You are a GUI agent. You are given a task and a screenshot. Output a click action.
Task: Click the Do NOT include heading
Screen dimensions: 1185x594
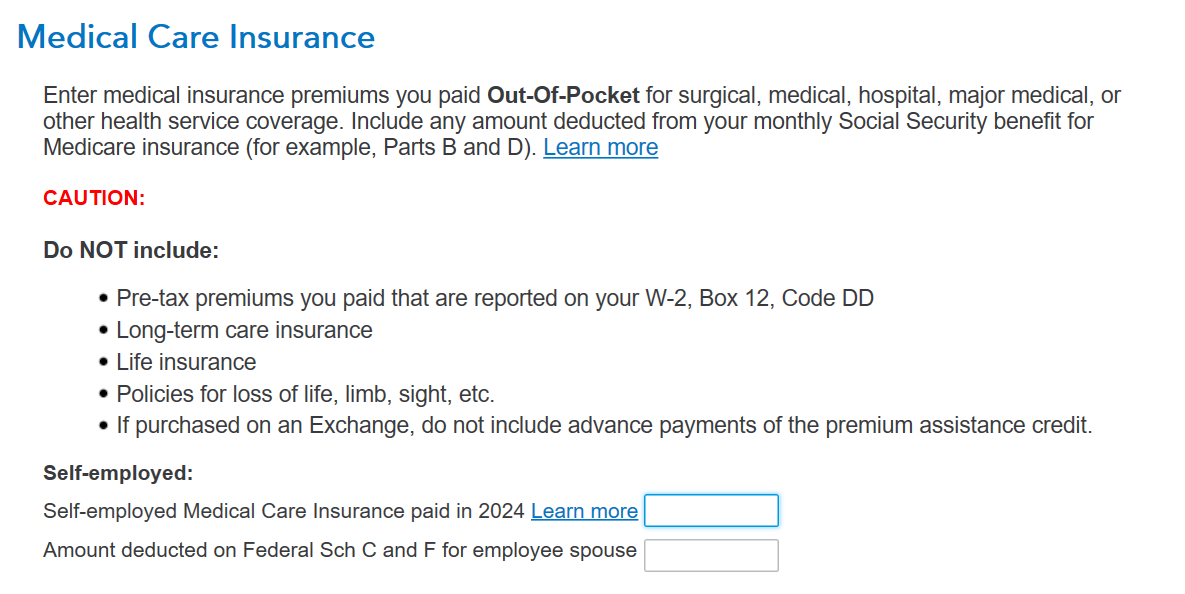click(131, 250)
